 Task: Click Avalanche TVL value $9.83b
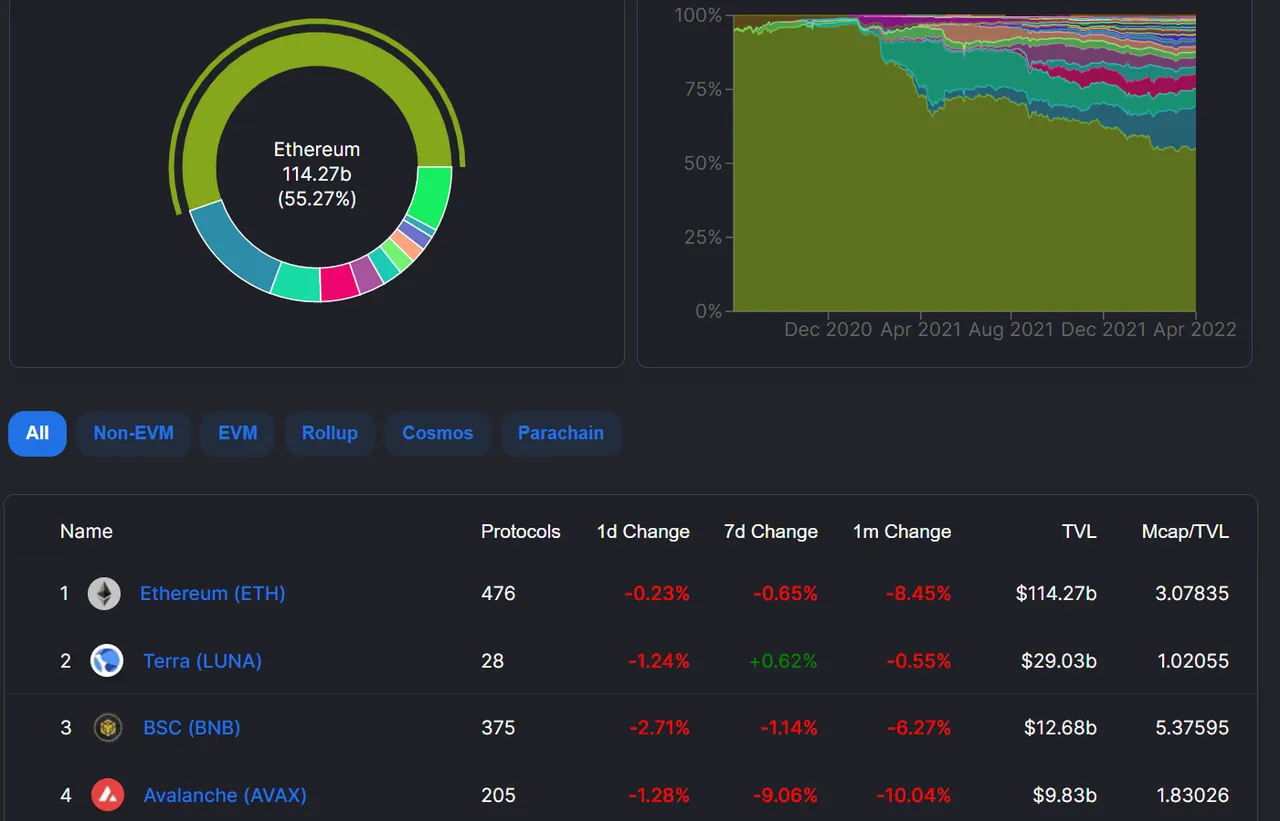(x=1065, y=795)
